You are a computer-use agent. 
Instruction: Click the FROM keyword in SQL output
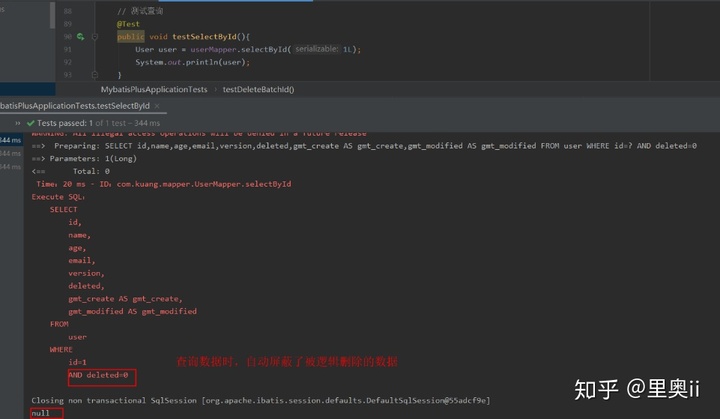(x=59, y=324)
